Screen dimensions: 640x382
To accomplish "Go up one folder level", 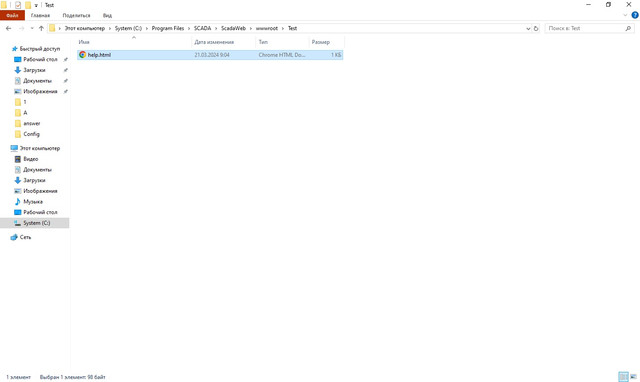I will (41, 29).
